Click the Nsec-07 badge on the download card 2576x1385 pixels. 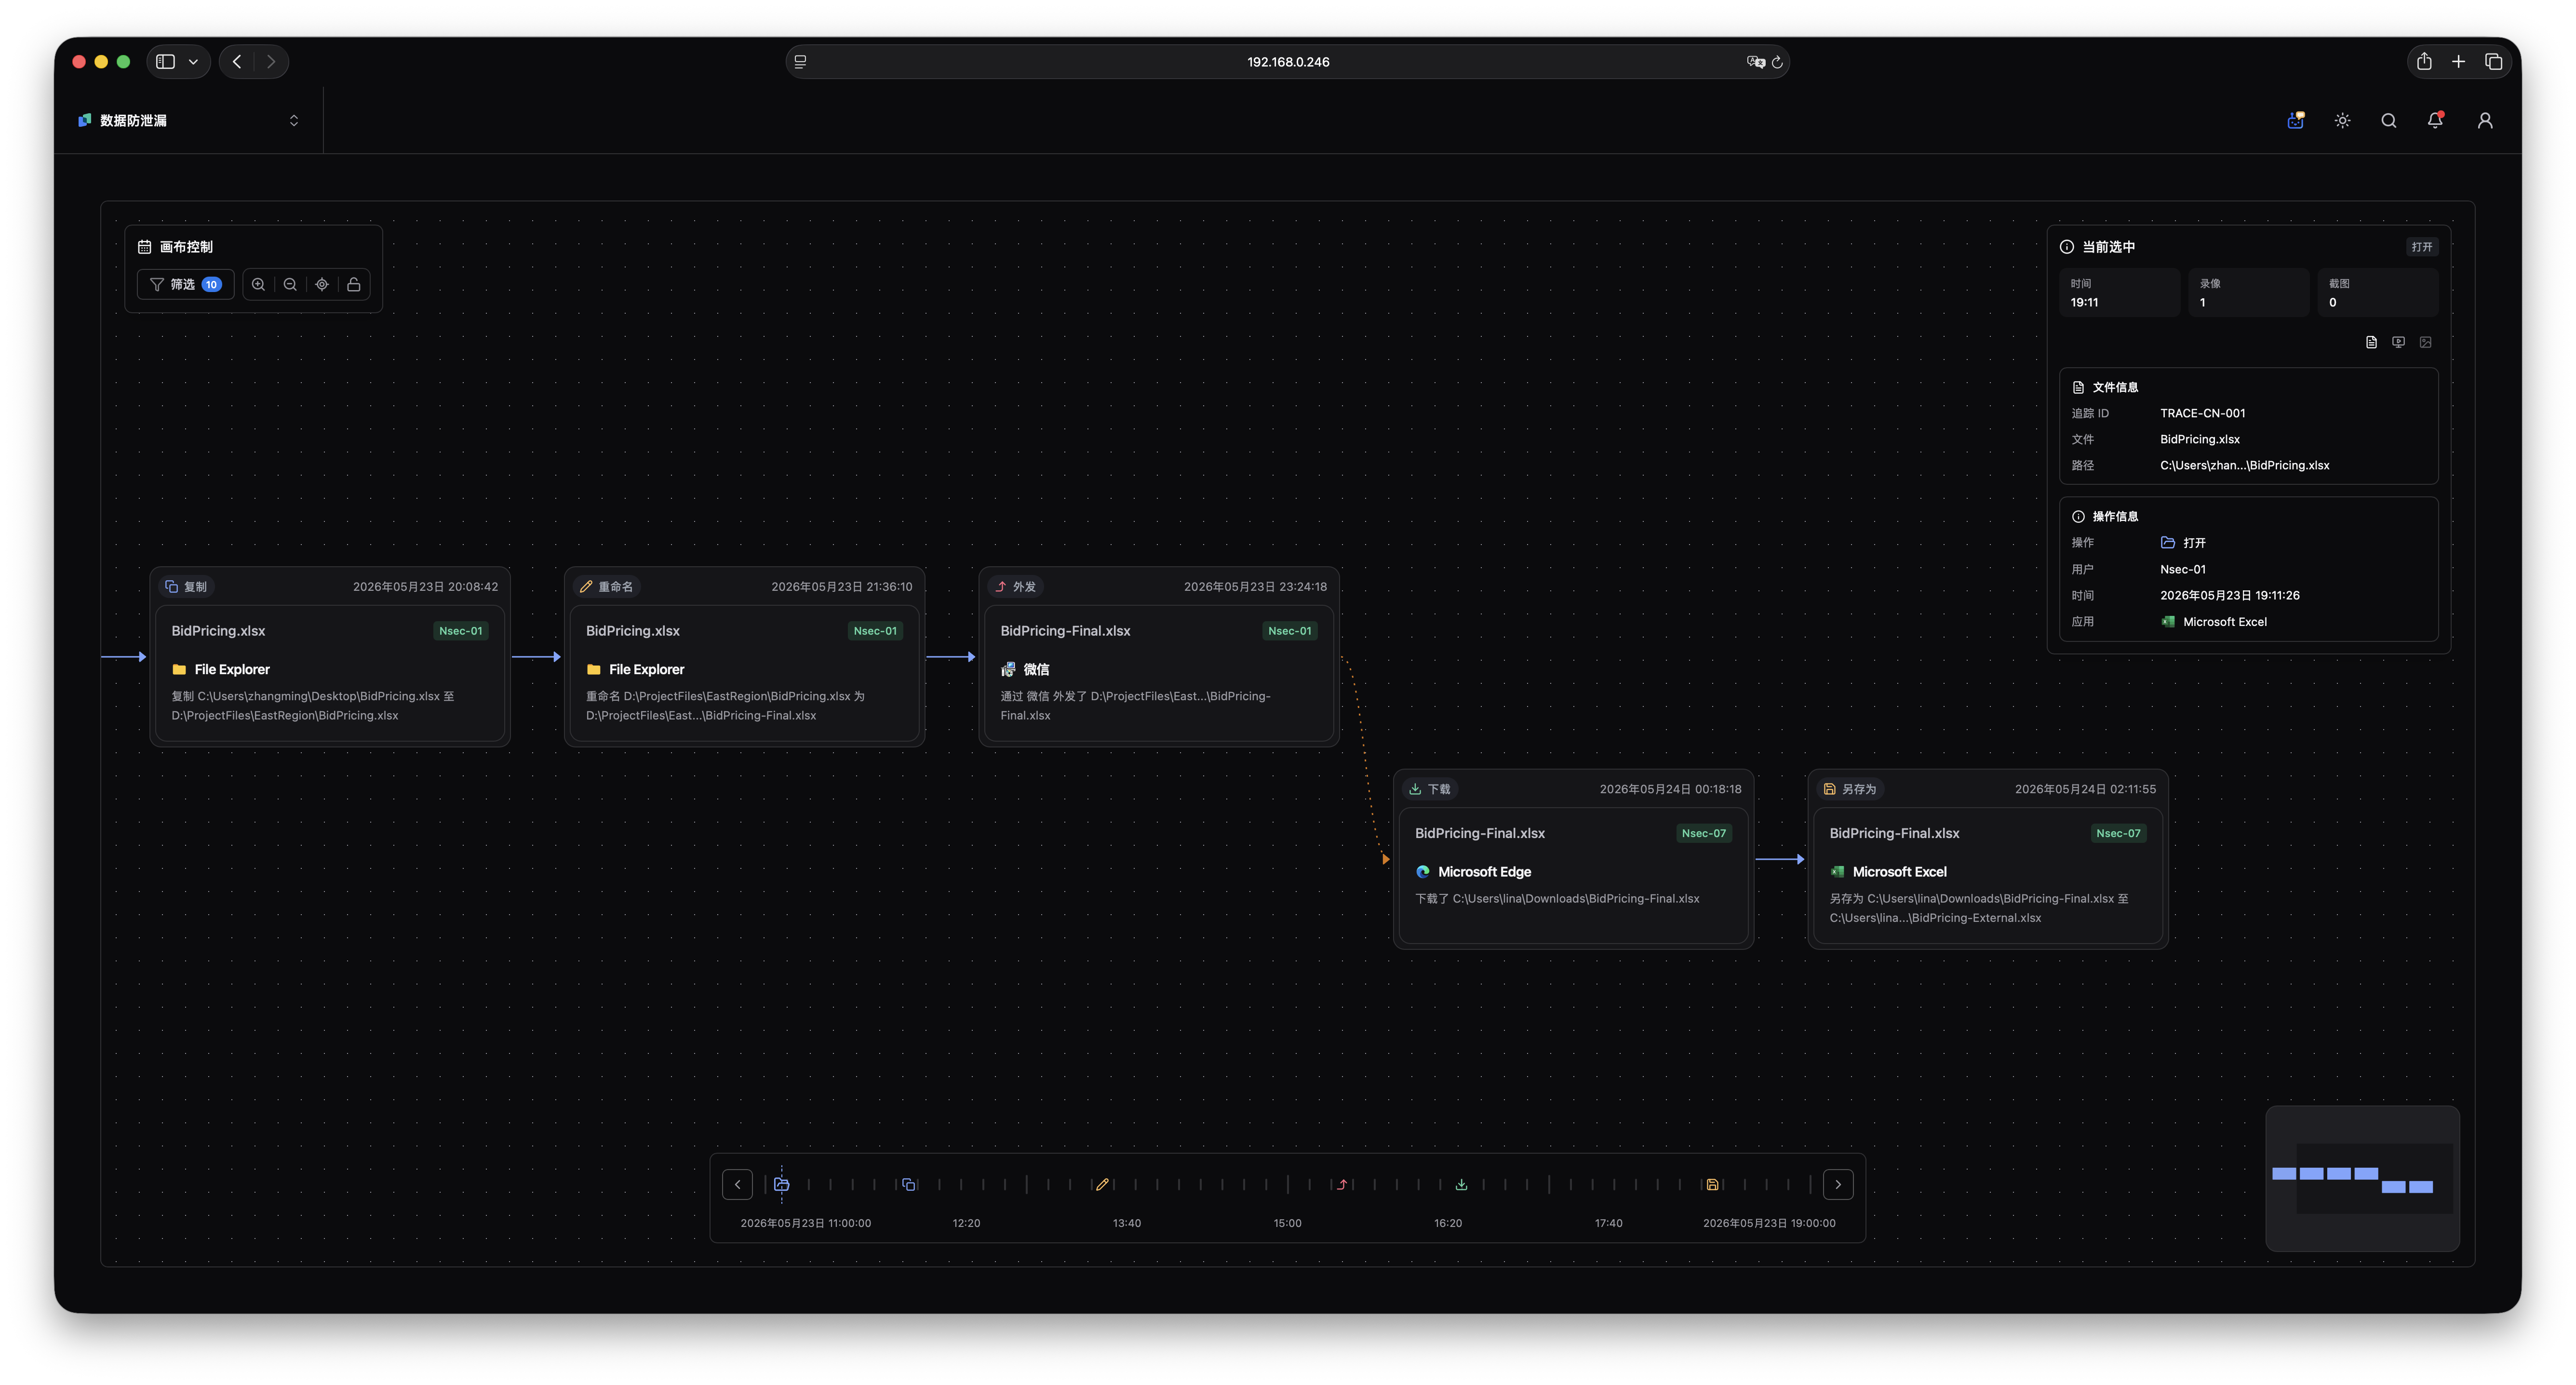click(1704, 833)
